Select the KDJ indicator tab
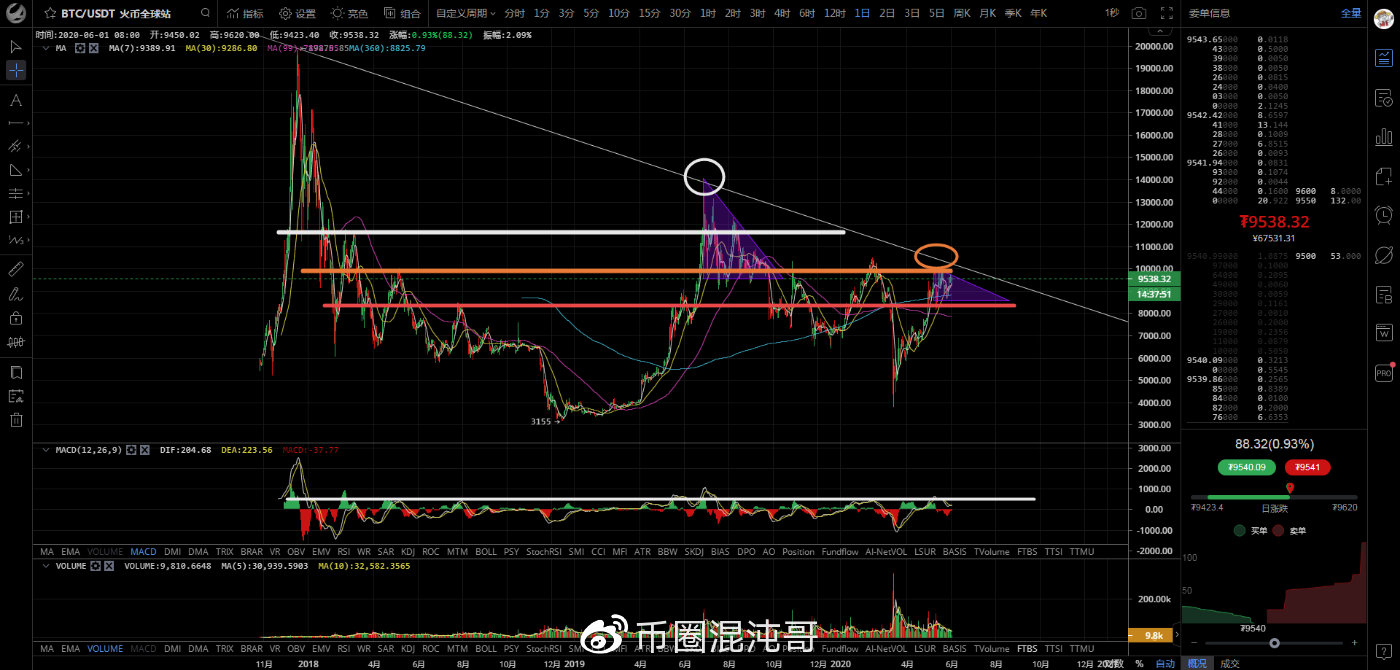Screen dimensions: 1400x670 408,551
